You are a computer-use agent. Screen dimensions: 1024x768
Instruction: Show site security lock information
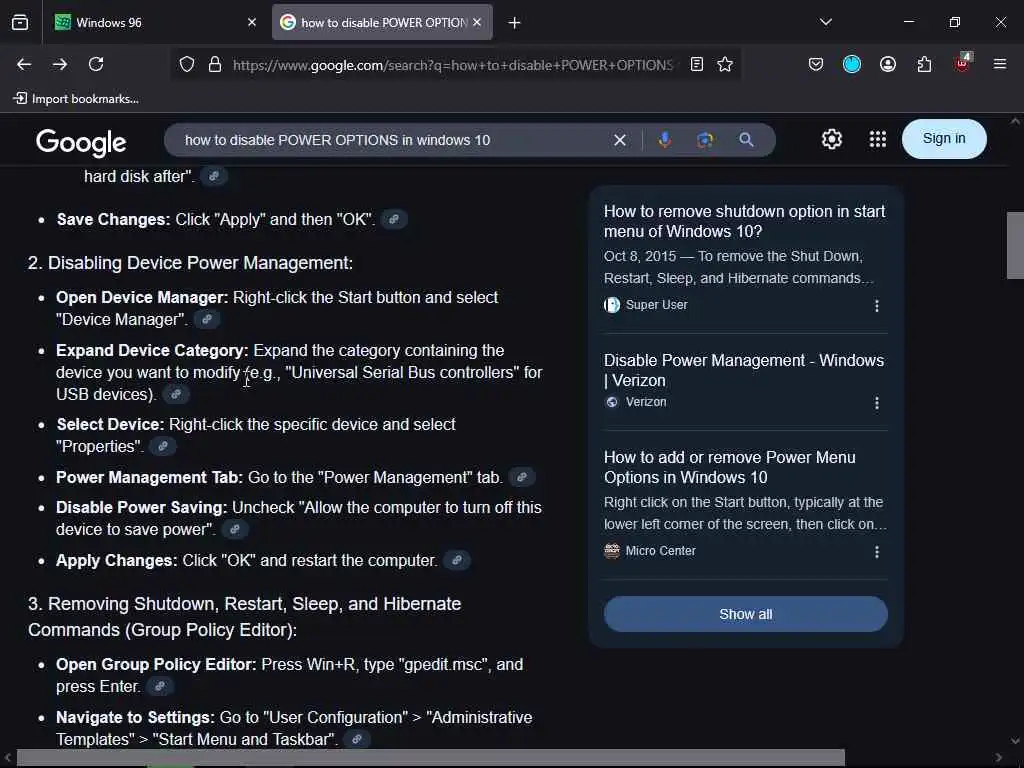(214, 64)
